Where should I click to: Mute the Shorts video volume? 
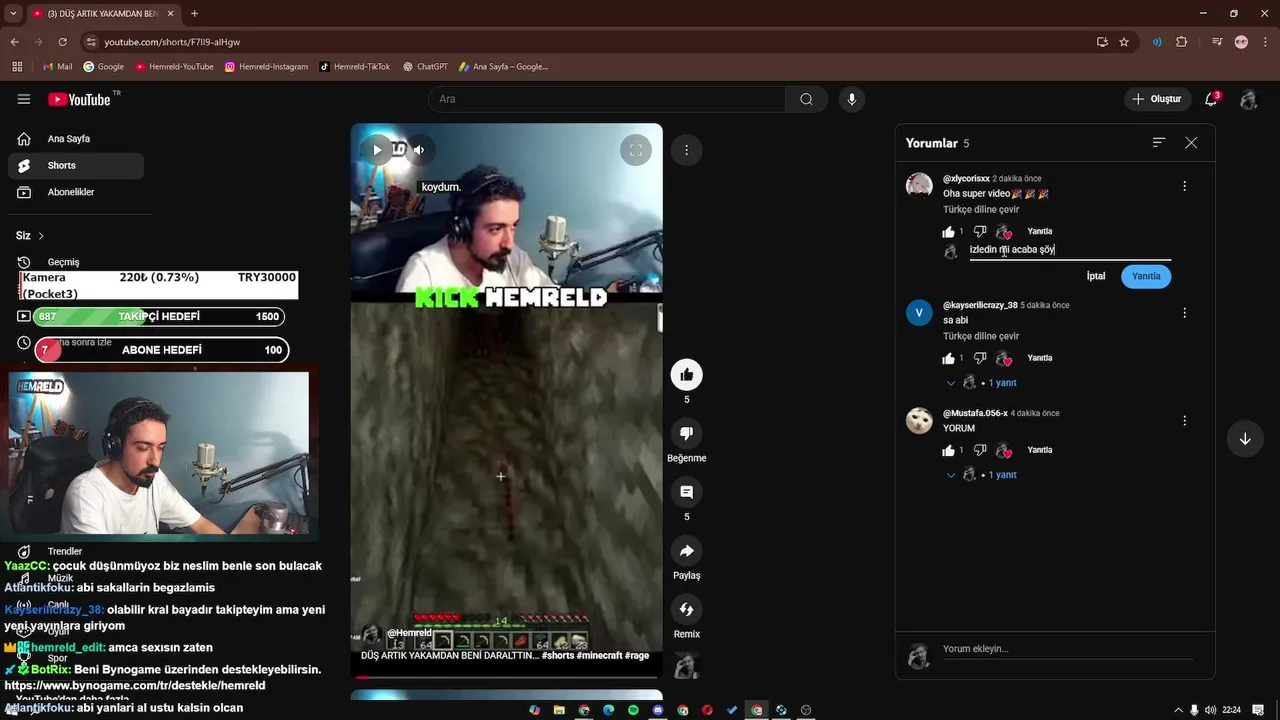[x=419, y=150]
